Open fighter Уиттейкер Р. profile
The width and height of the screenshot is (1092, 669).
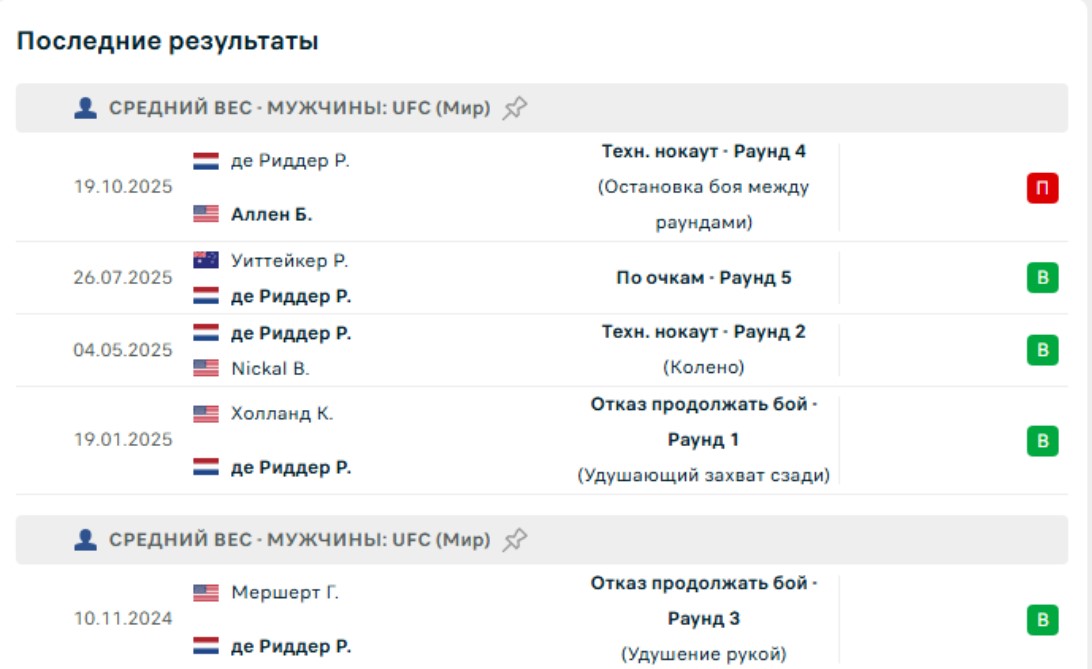click(289, 260)
